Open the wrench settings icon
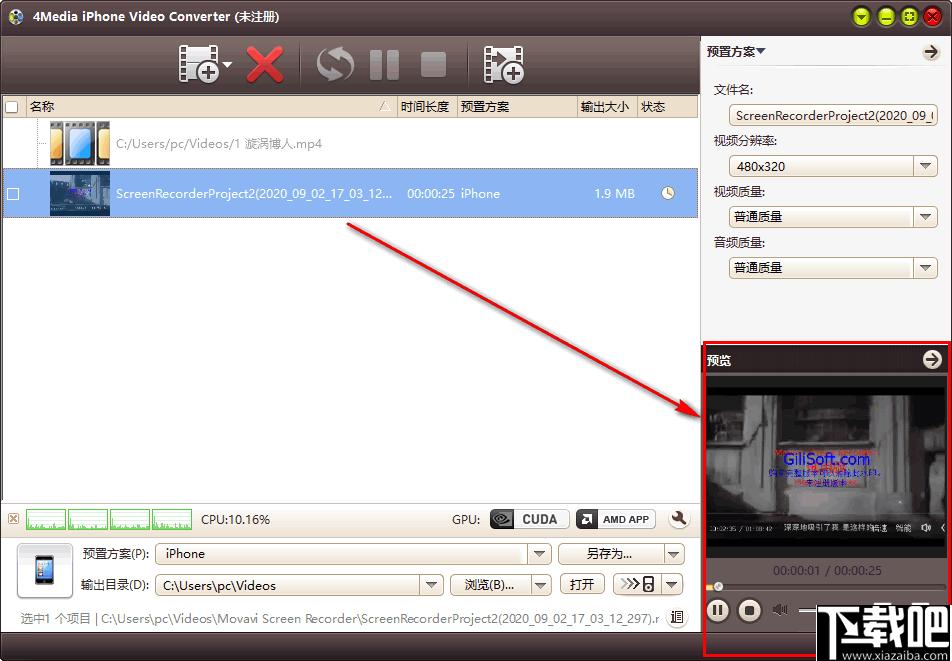Screen dimensions: 952x661 pyautogui.click(x=679, y=519)
